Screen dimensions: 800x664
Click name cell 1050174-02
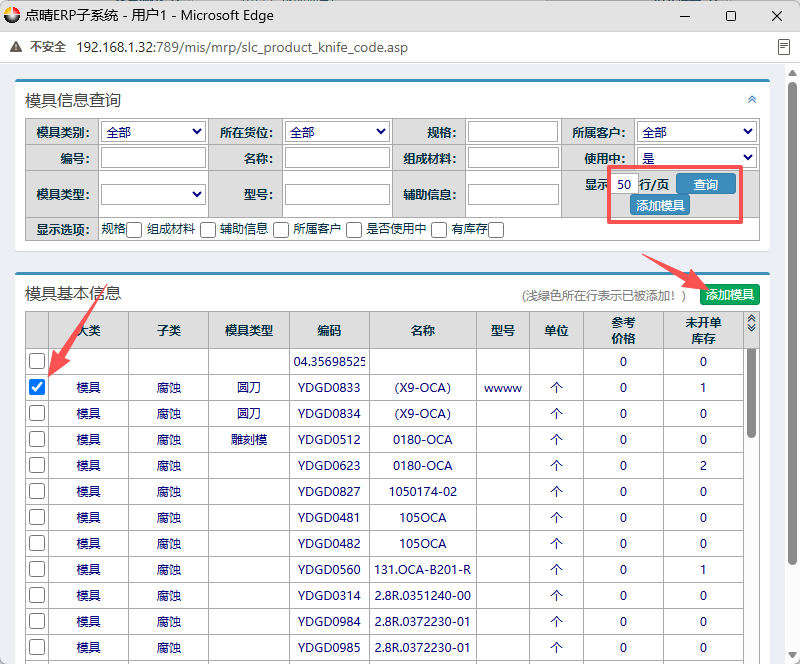click(x=422, y=491)
